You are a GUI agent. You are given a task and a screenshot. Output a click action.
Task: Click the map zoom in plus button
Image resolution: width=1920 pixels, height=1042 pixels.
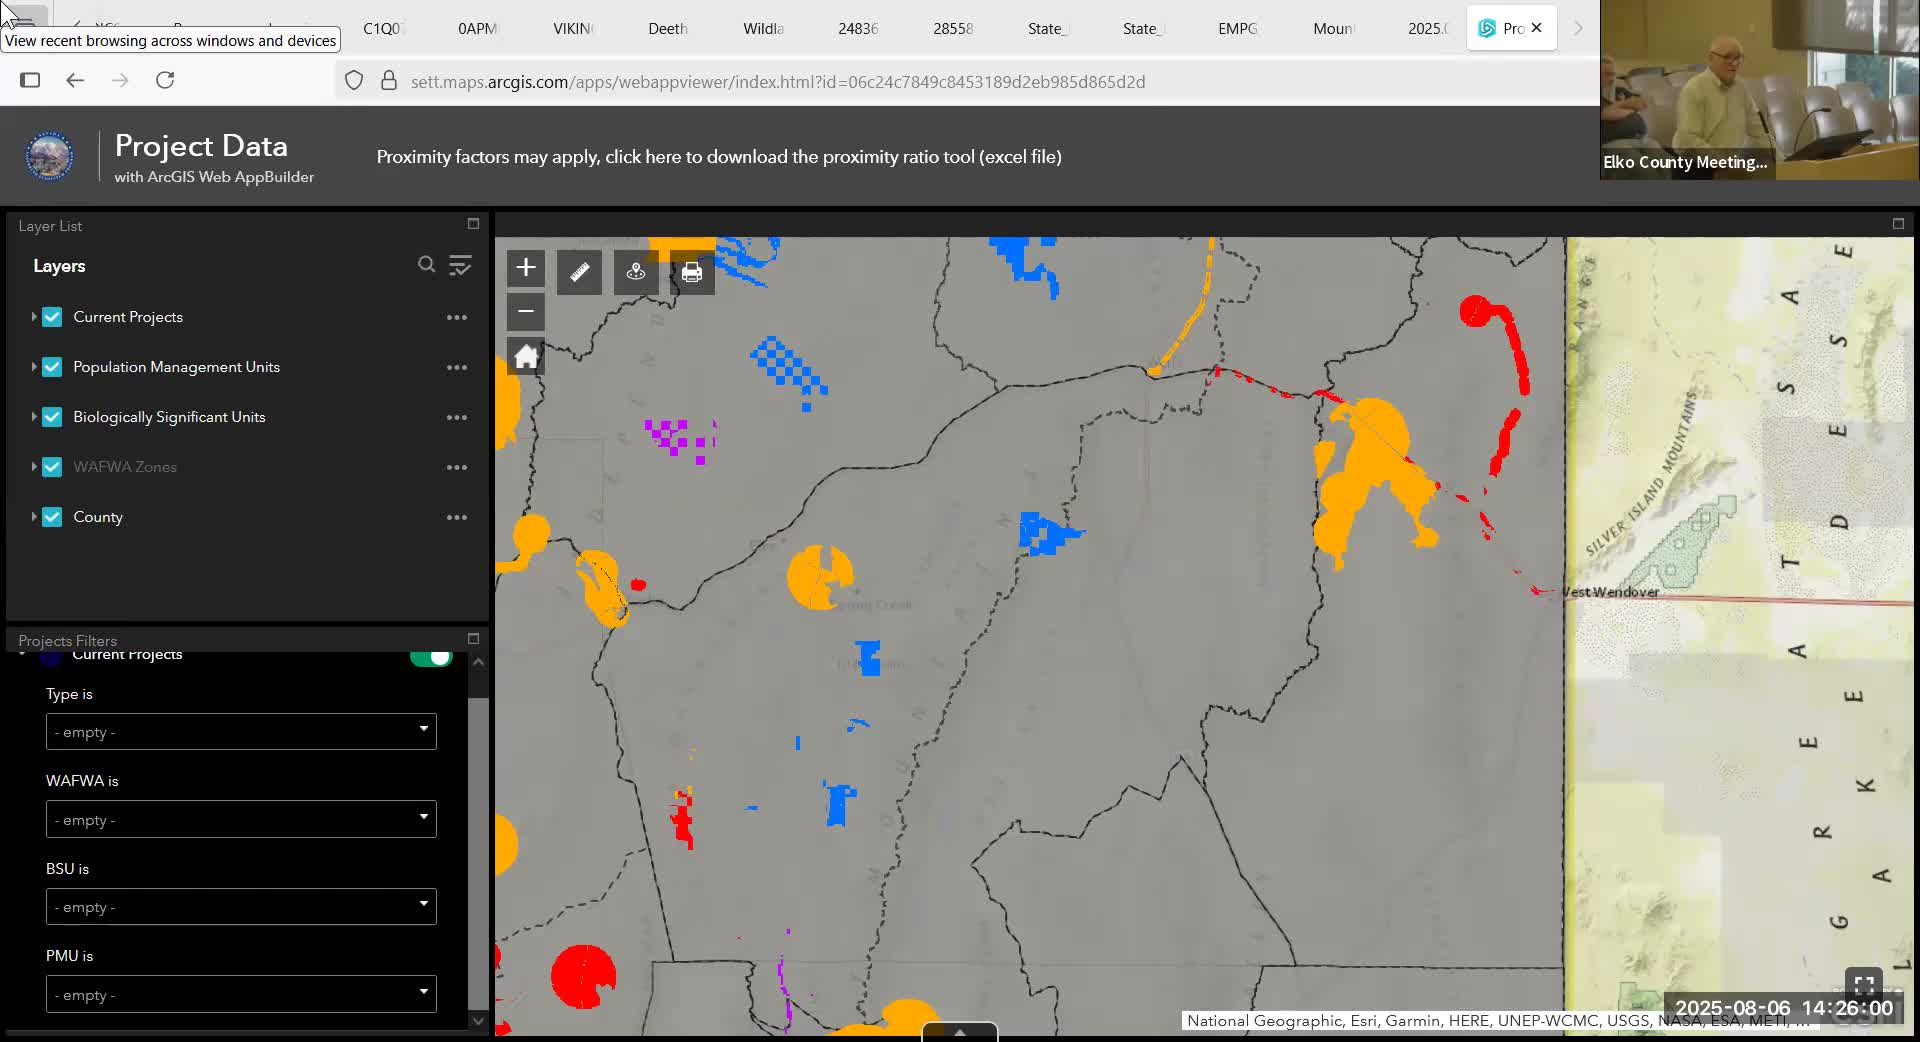pyautogui.click(x=526, y=268)
